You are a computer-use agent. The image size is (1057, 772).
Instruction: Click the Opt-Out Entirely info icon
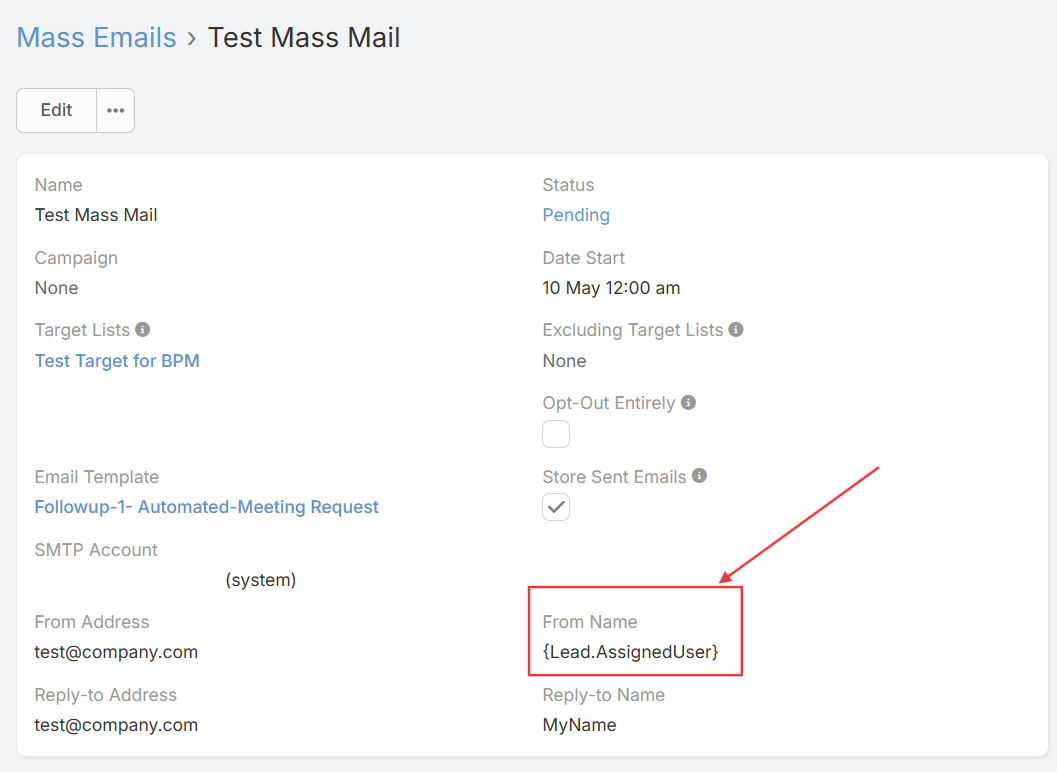[x=688, y=403]
